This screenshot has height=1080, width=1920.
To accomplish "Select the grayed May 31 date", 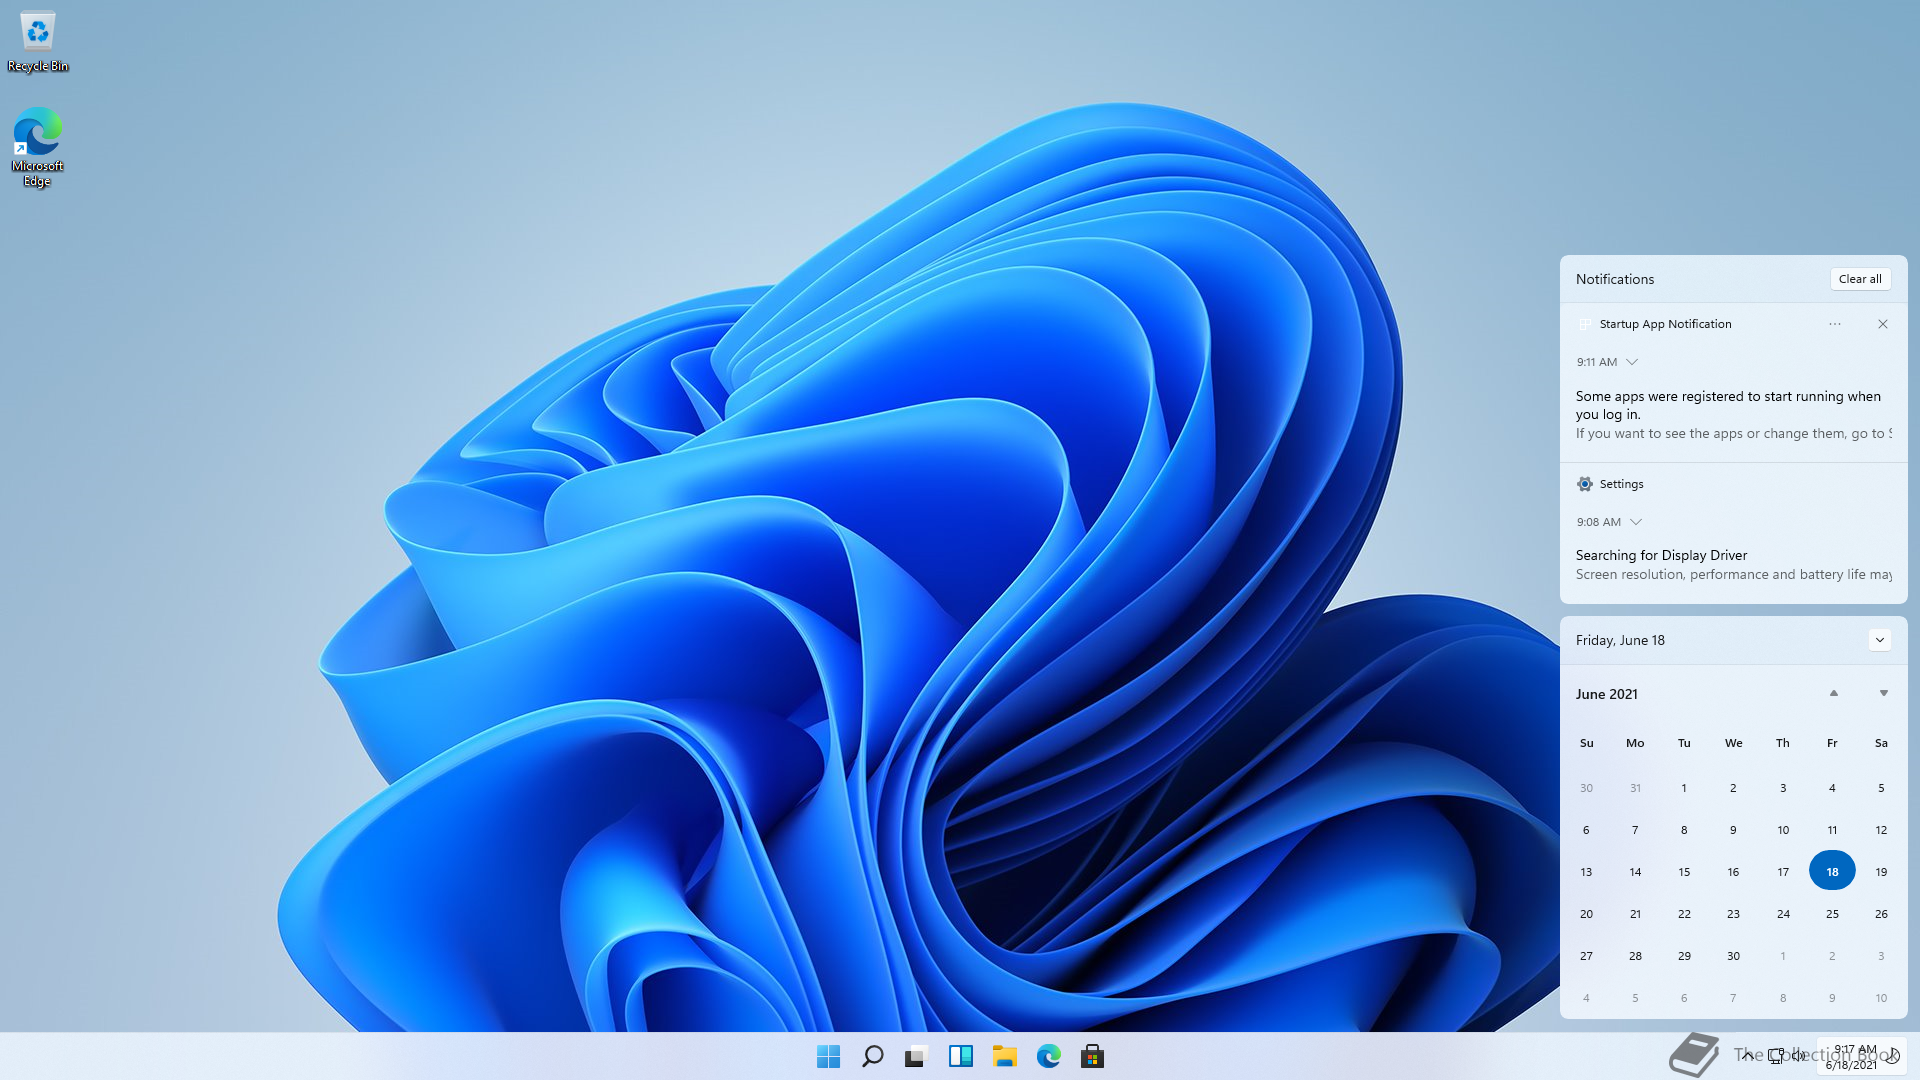I will (1635, 788).
